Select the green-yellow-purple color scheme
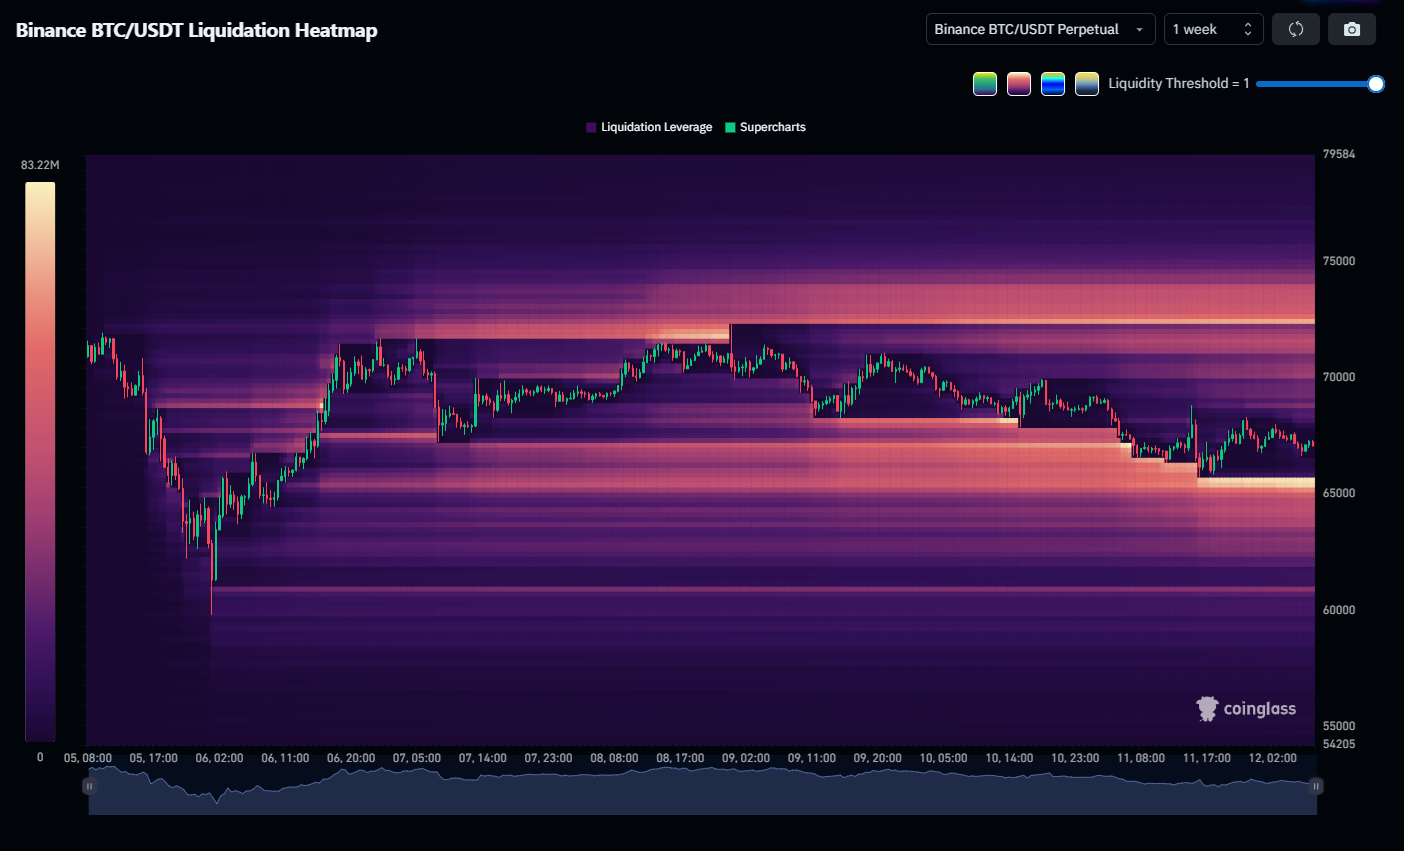The height and width of the screenshot is (851, 1404). (x=985, y=84)
